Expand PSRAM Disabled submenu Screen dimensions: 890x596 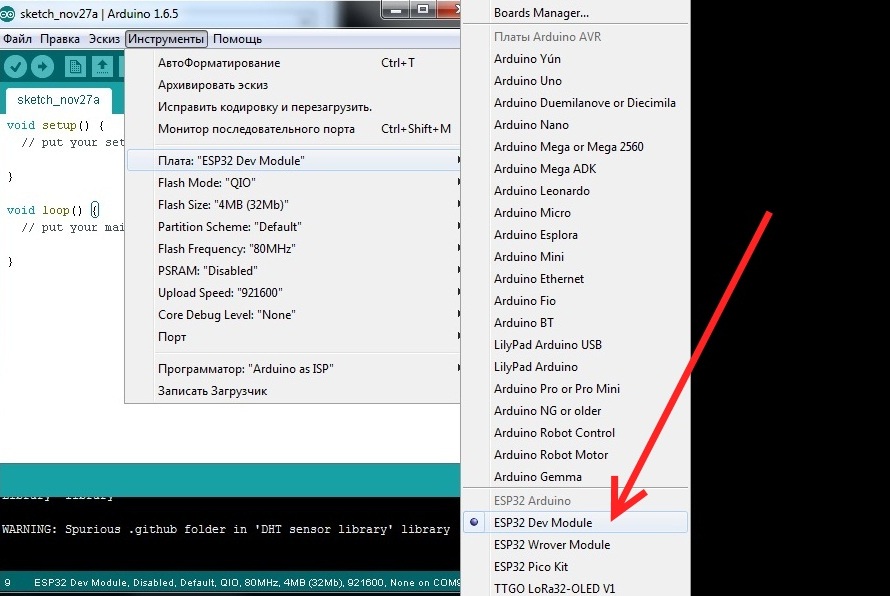pos(293,271)
